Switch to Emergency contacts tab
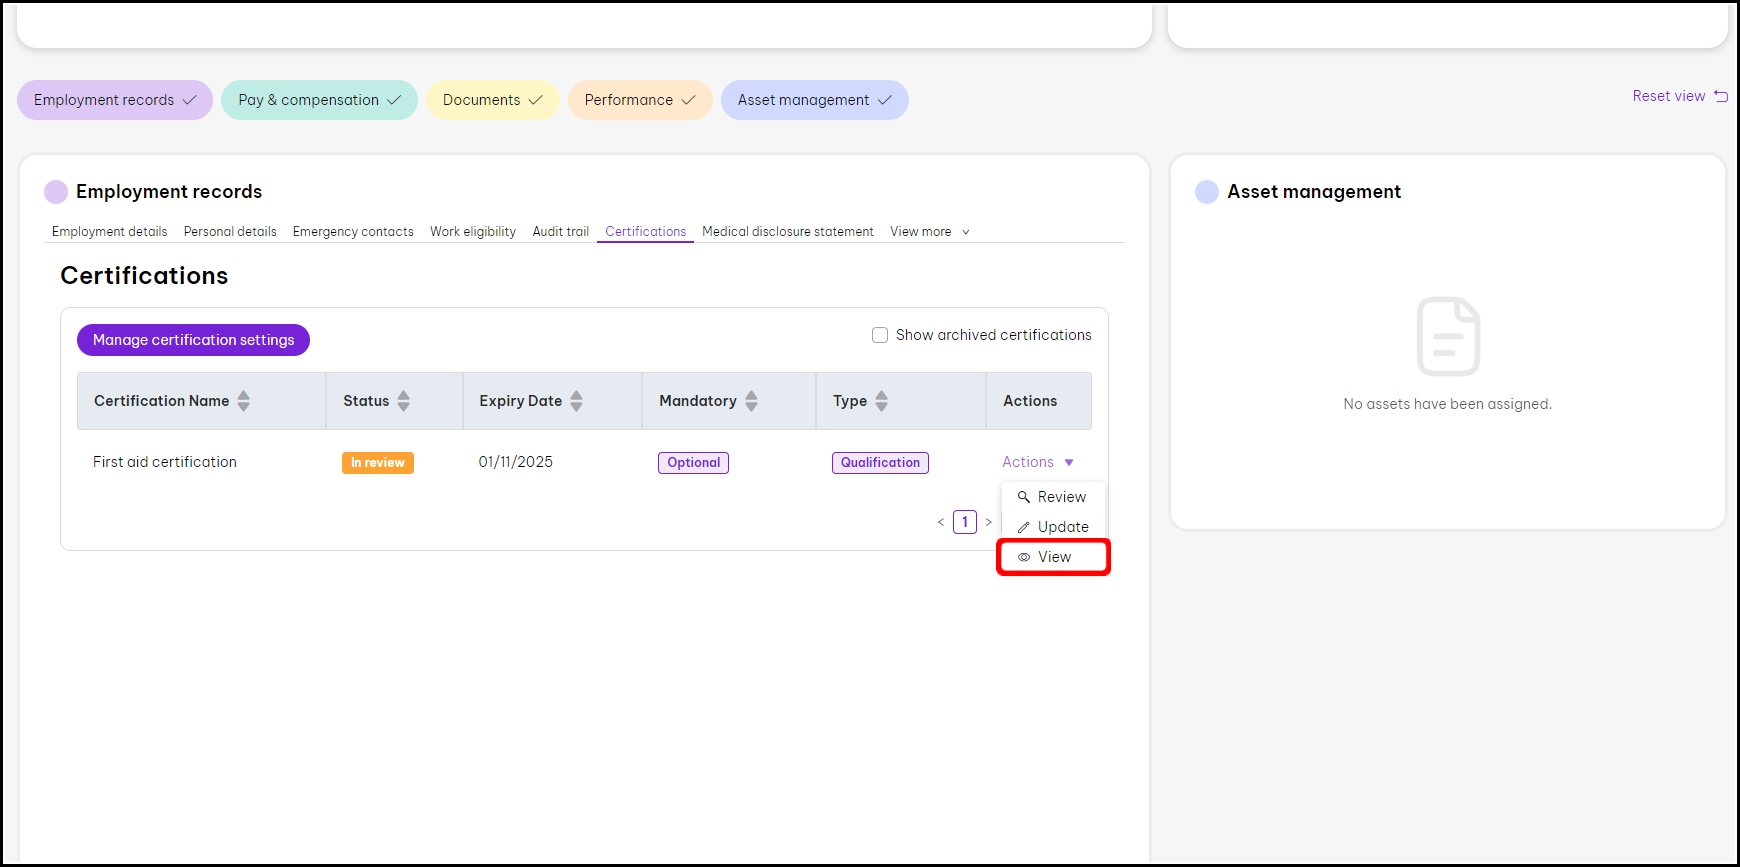Image resolution: width=1740 pixels, height=867 pixels. tap(353, 231)
